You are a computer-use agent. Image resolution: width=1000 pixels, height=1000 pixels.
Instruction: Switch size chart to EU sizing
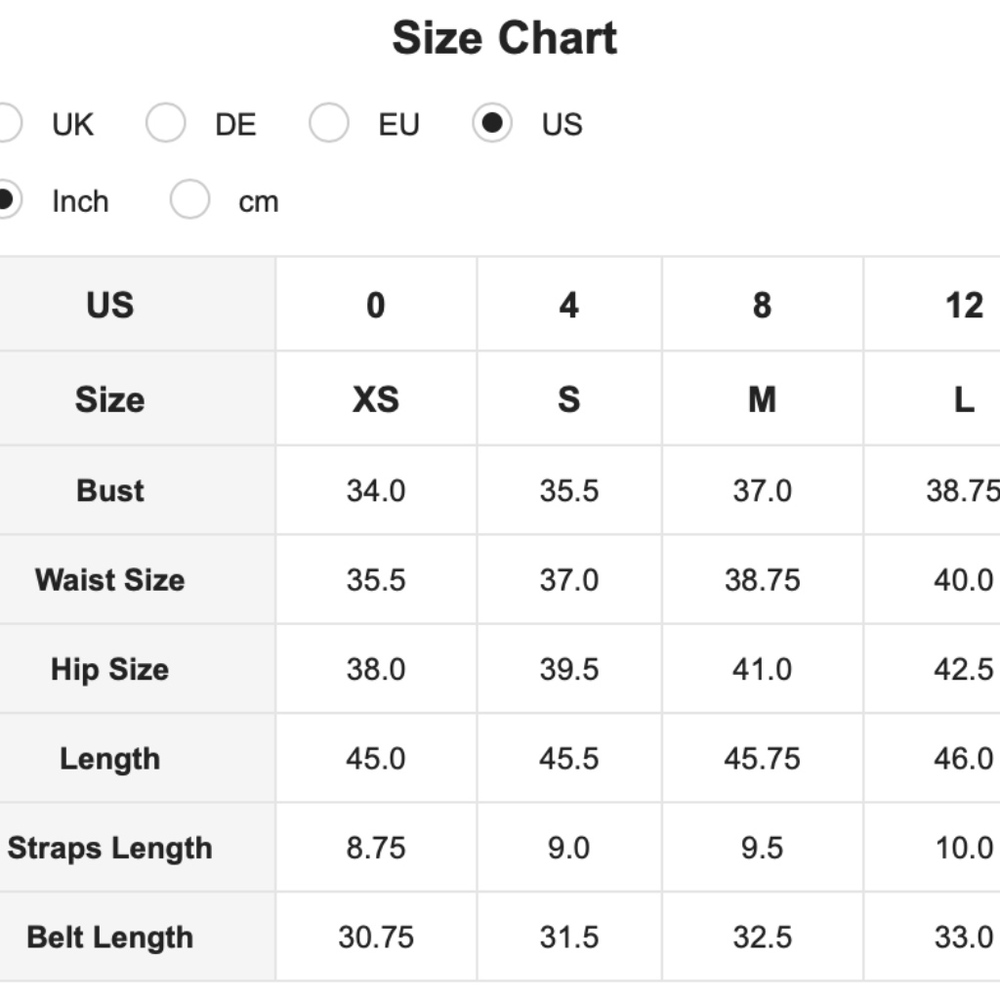[329, 124]
